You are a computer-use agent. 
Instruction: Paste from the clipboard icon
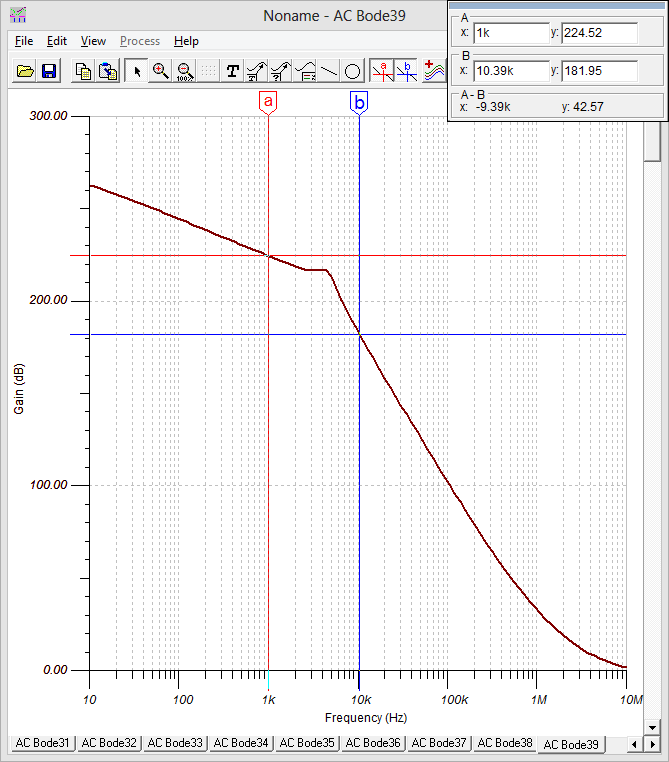[x=107, y=71]
